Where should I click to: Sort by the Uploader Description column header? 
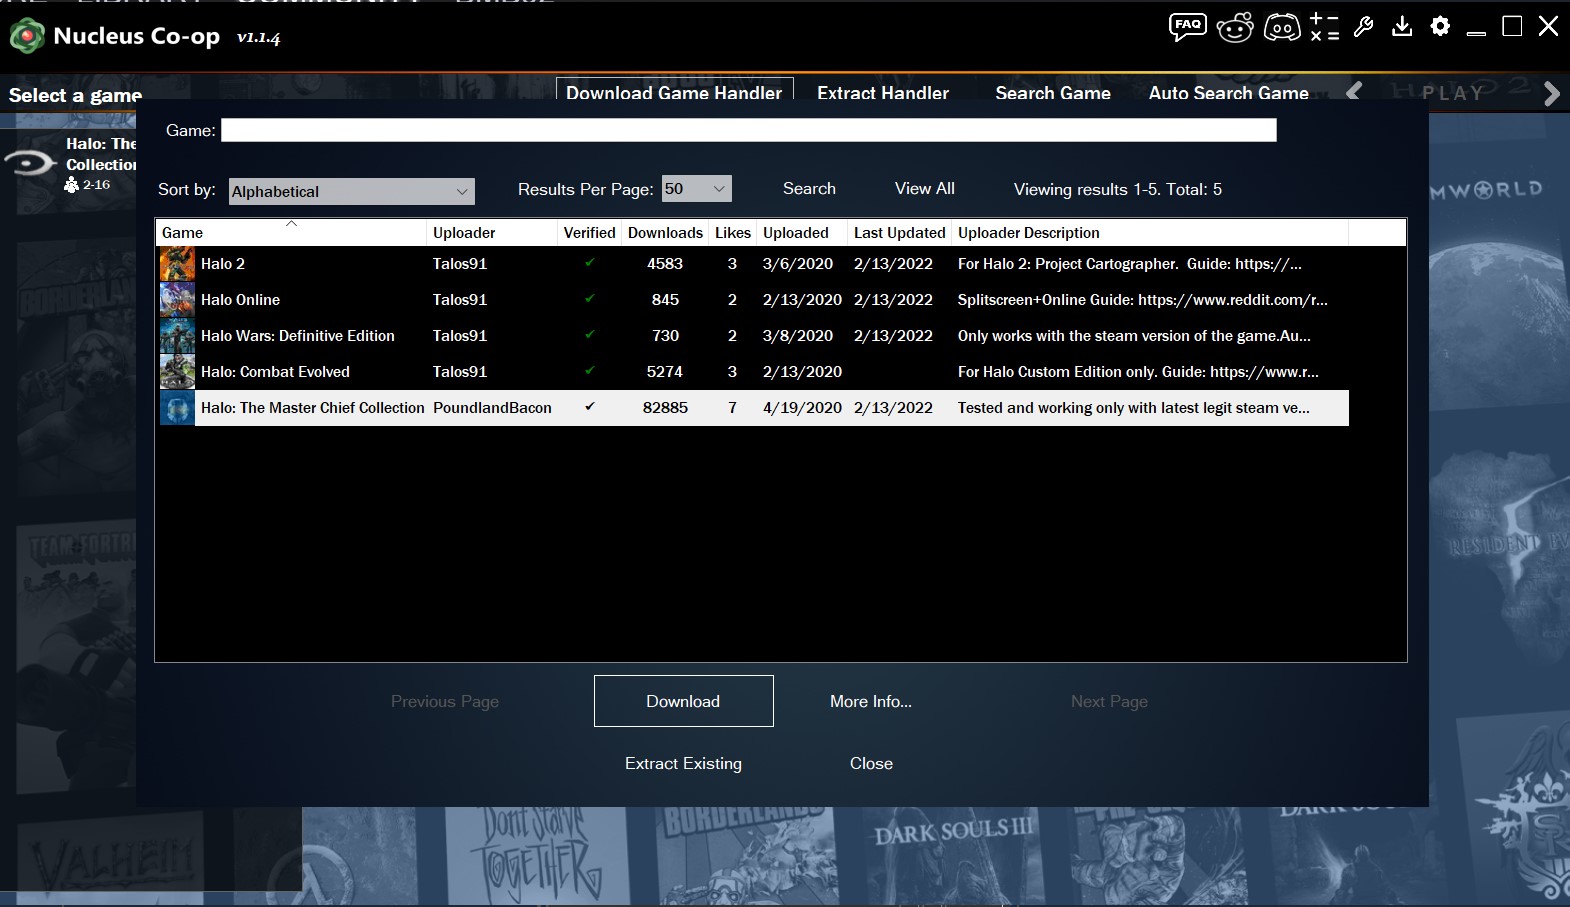1150,233
